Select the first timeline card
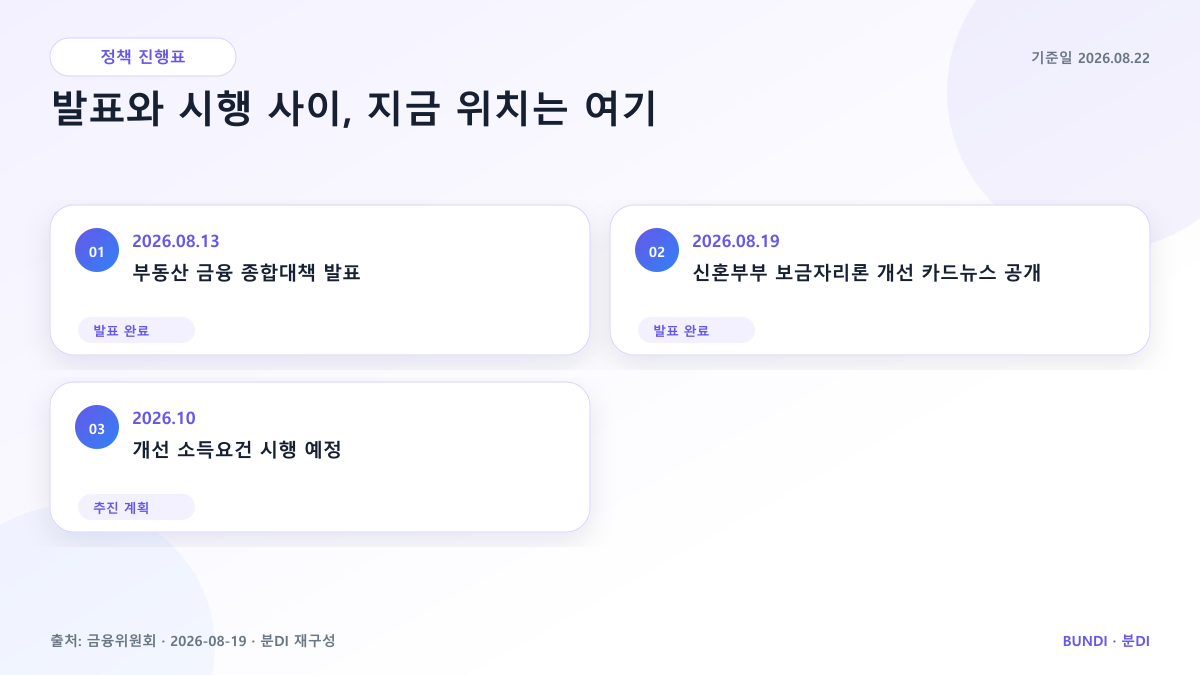This screenshot has width=1200, height=675. pos(320,280)
